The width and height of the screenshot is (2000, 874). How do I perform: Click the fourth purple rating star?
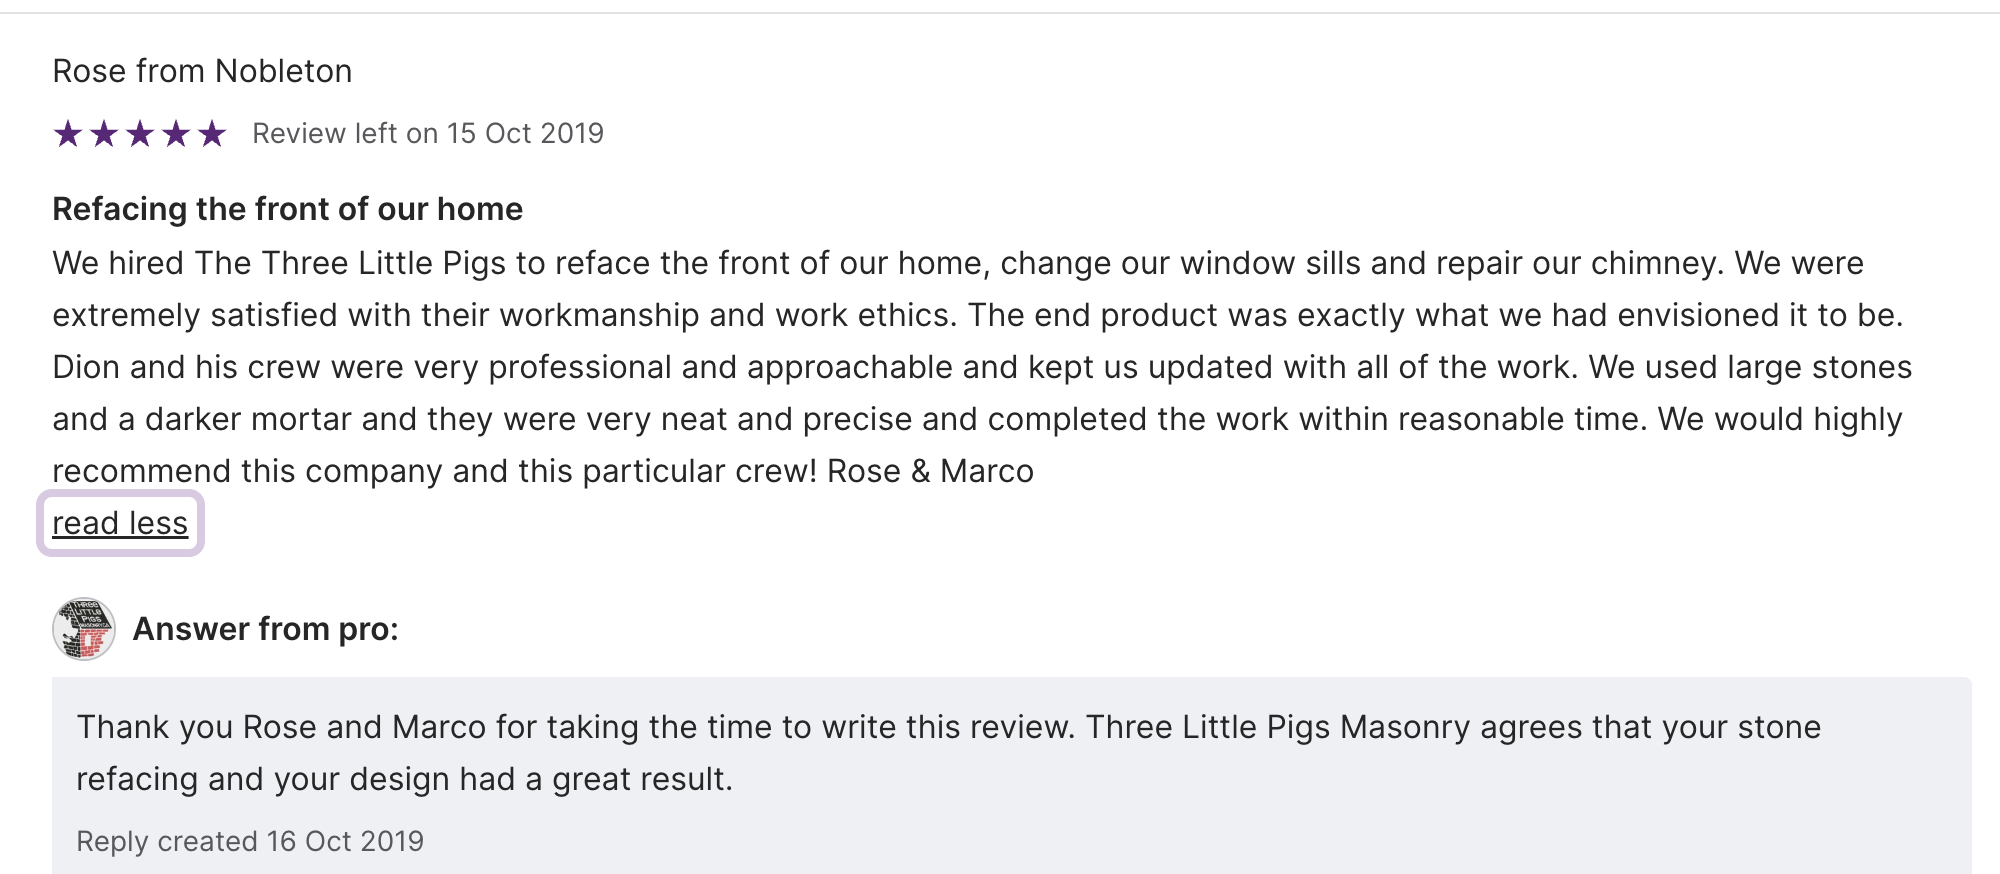176,133
